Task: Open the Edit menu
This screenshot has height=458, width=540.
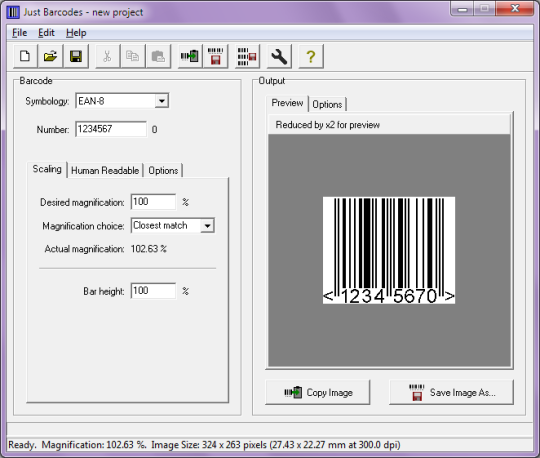Action: [46, 33]
